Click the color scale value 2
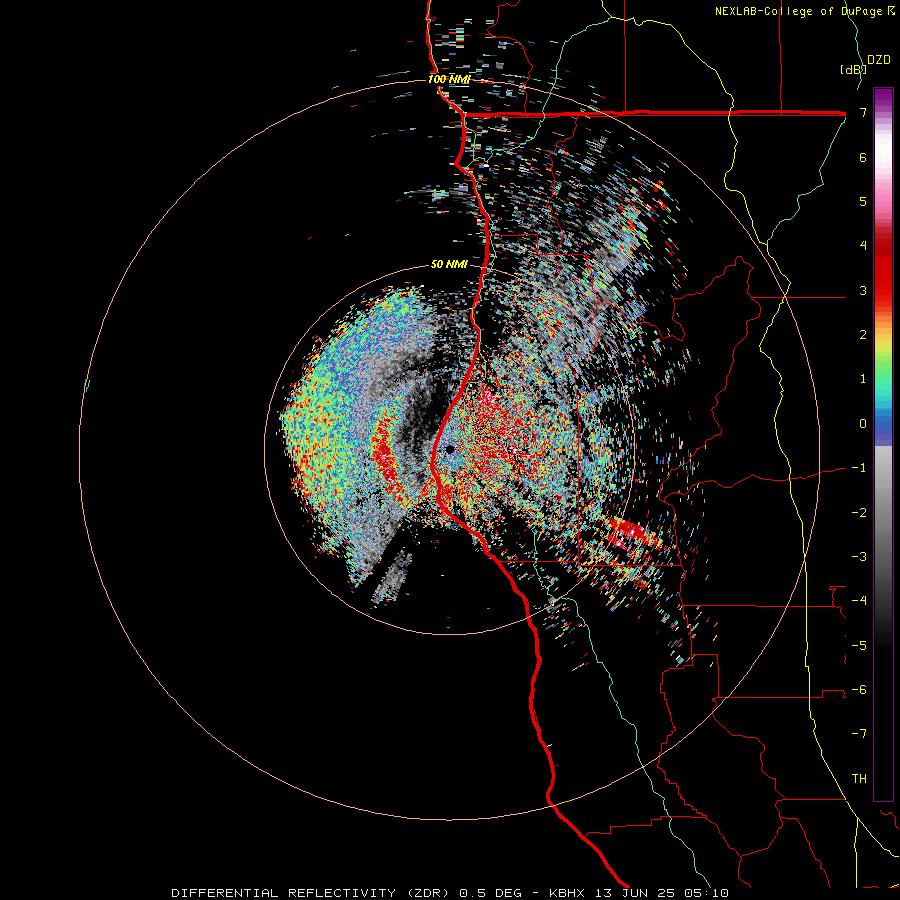 point(863,335)
